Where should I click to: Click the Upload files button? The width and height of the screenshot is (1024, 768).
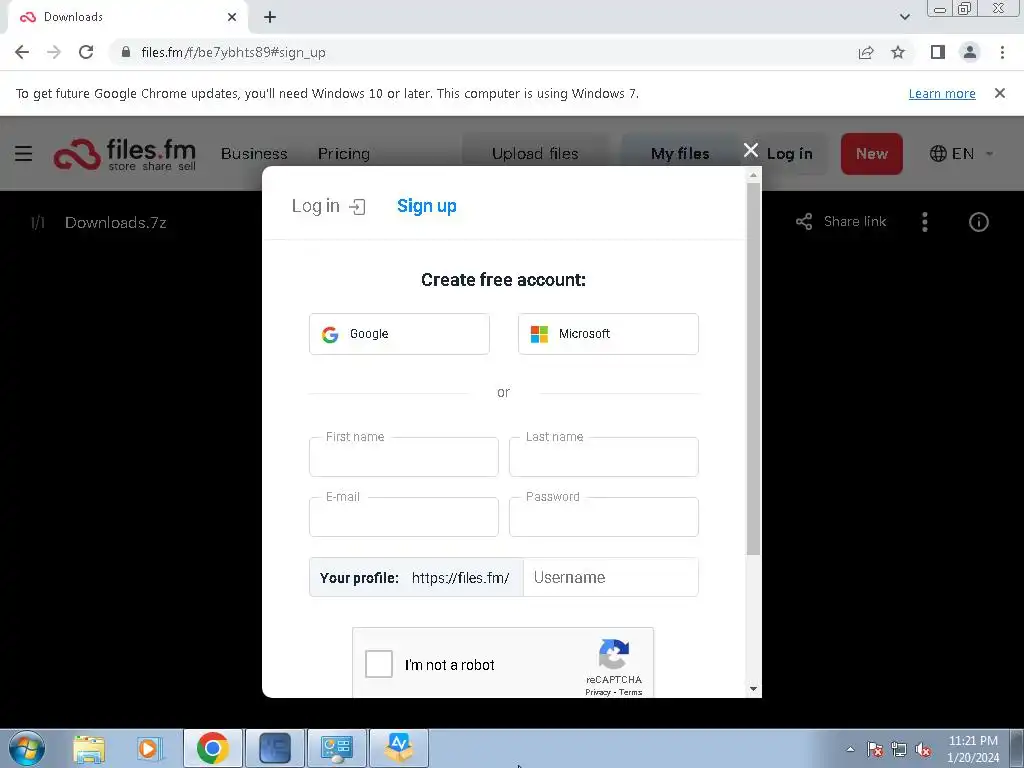click(x=535, y=154)
